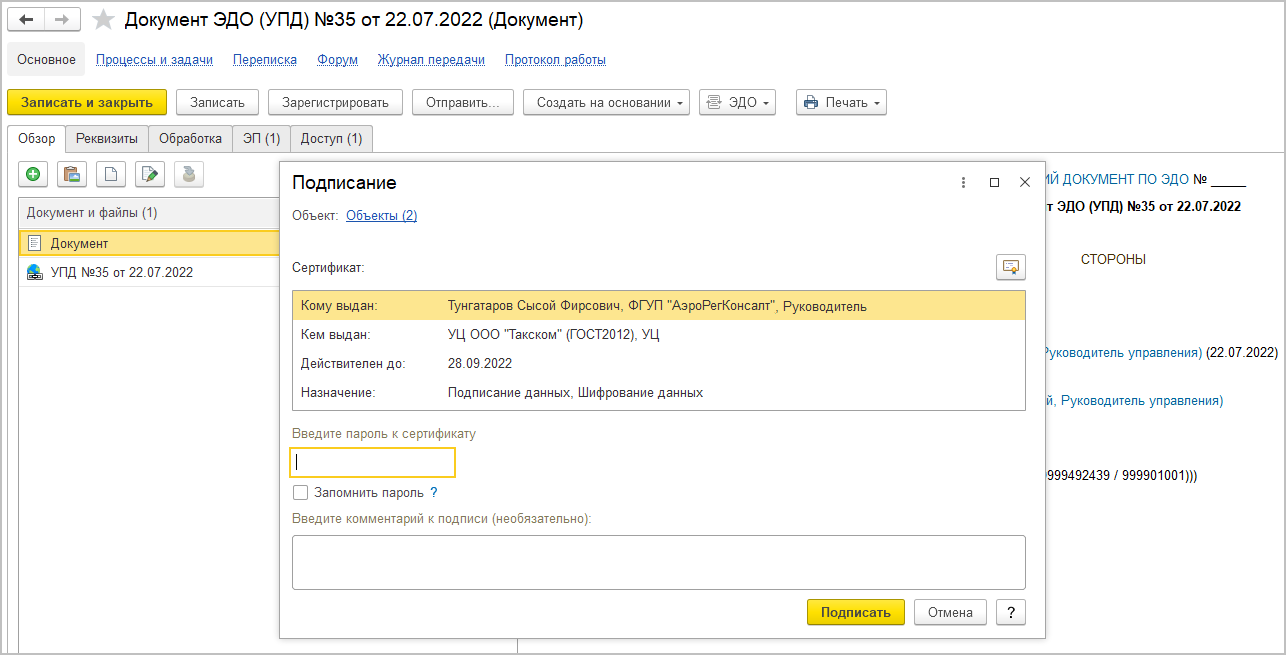Expand Создать на основании dropdown
Viewport: 1286px width, 655px height.
606,102
